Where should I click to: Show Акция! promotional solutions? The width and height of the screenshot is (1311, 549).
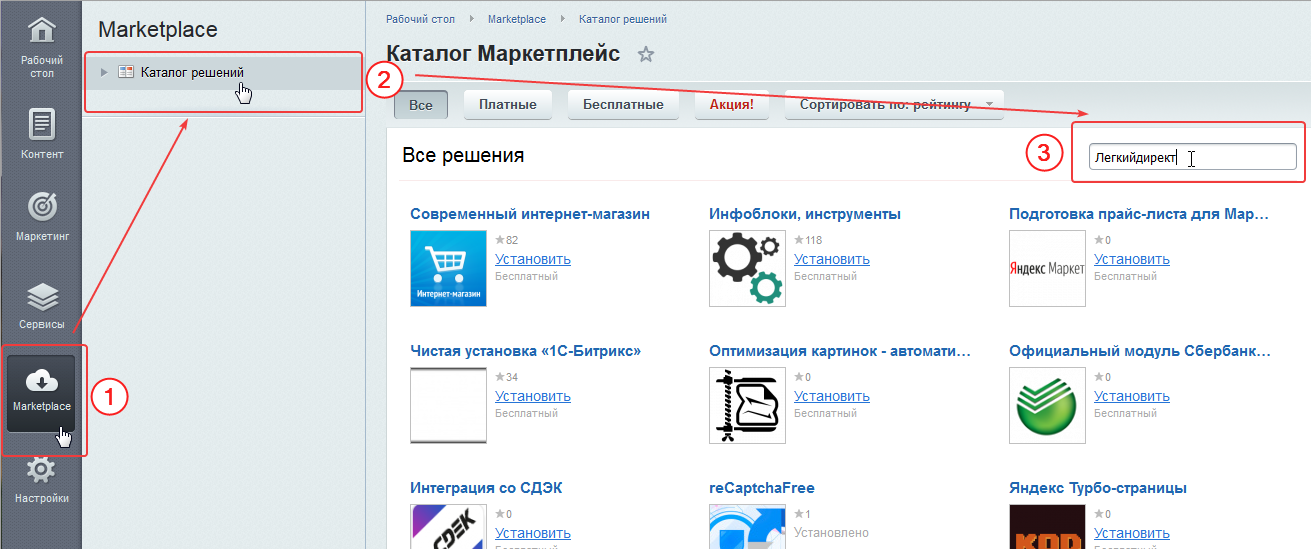[x=731, y=104]
